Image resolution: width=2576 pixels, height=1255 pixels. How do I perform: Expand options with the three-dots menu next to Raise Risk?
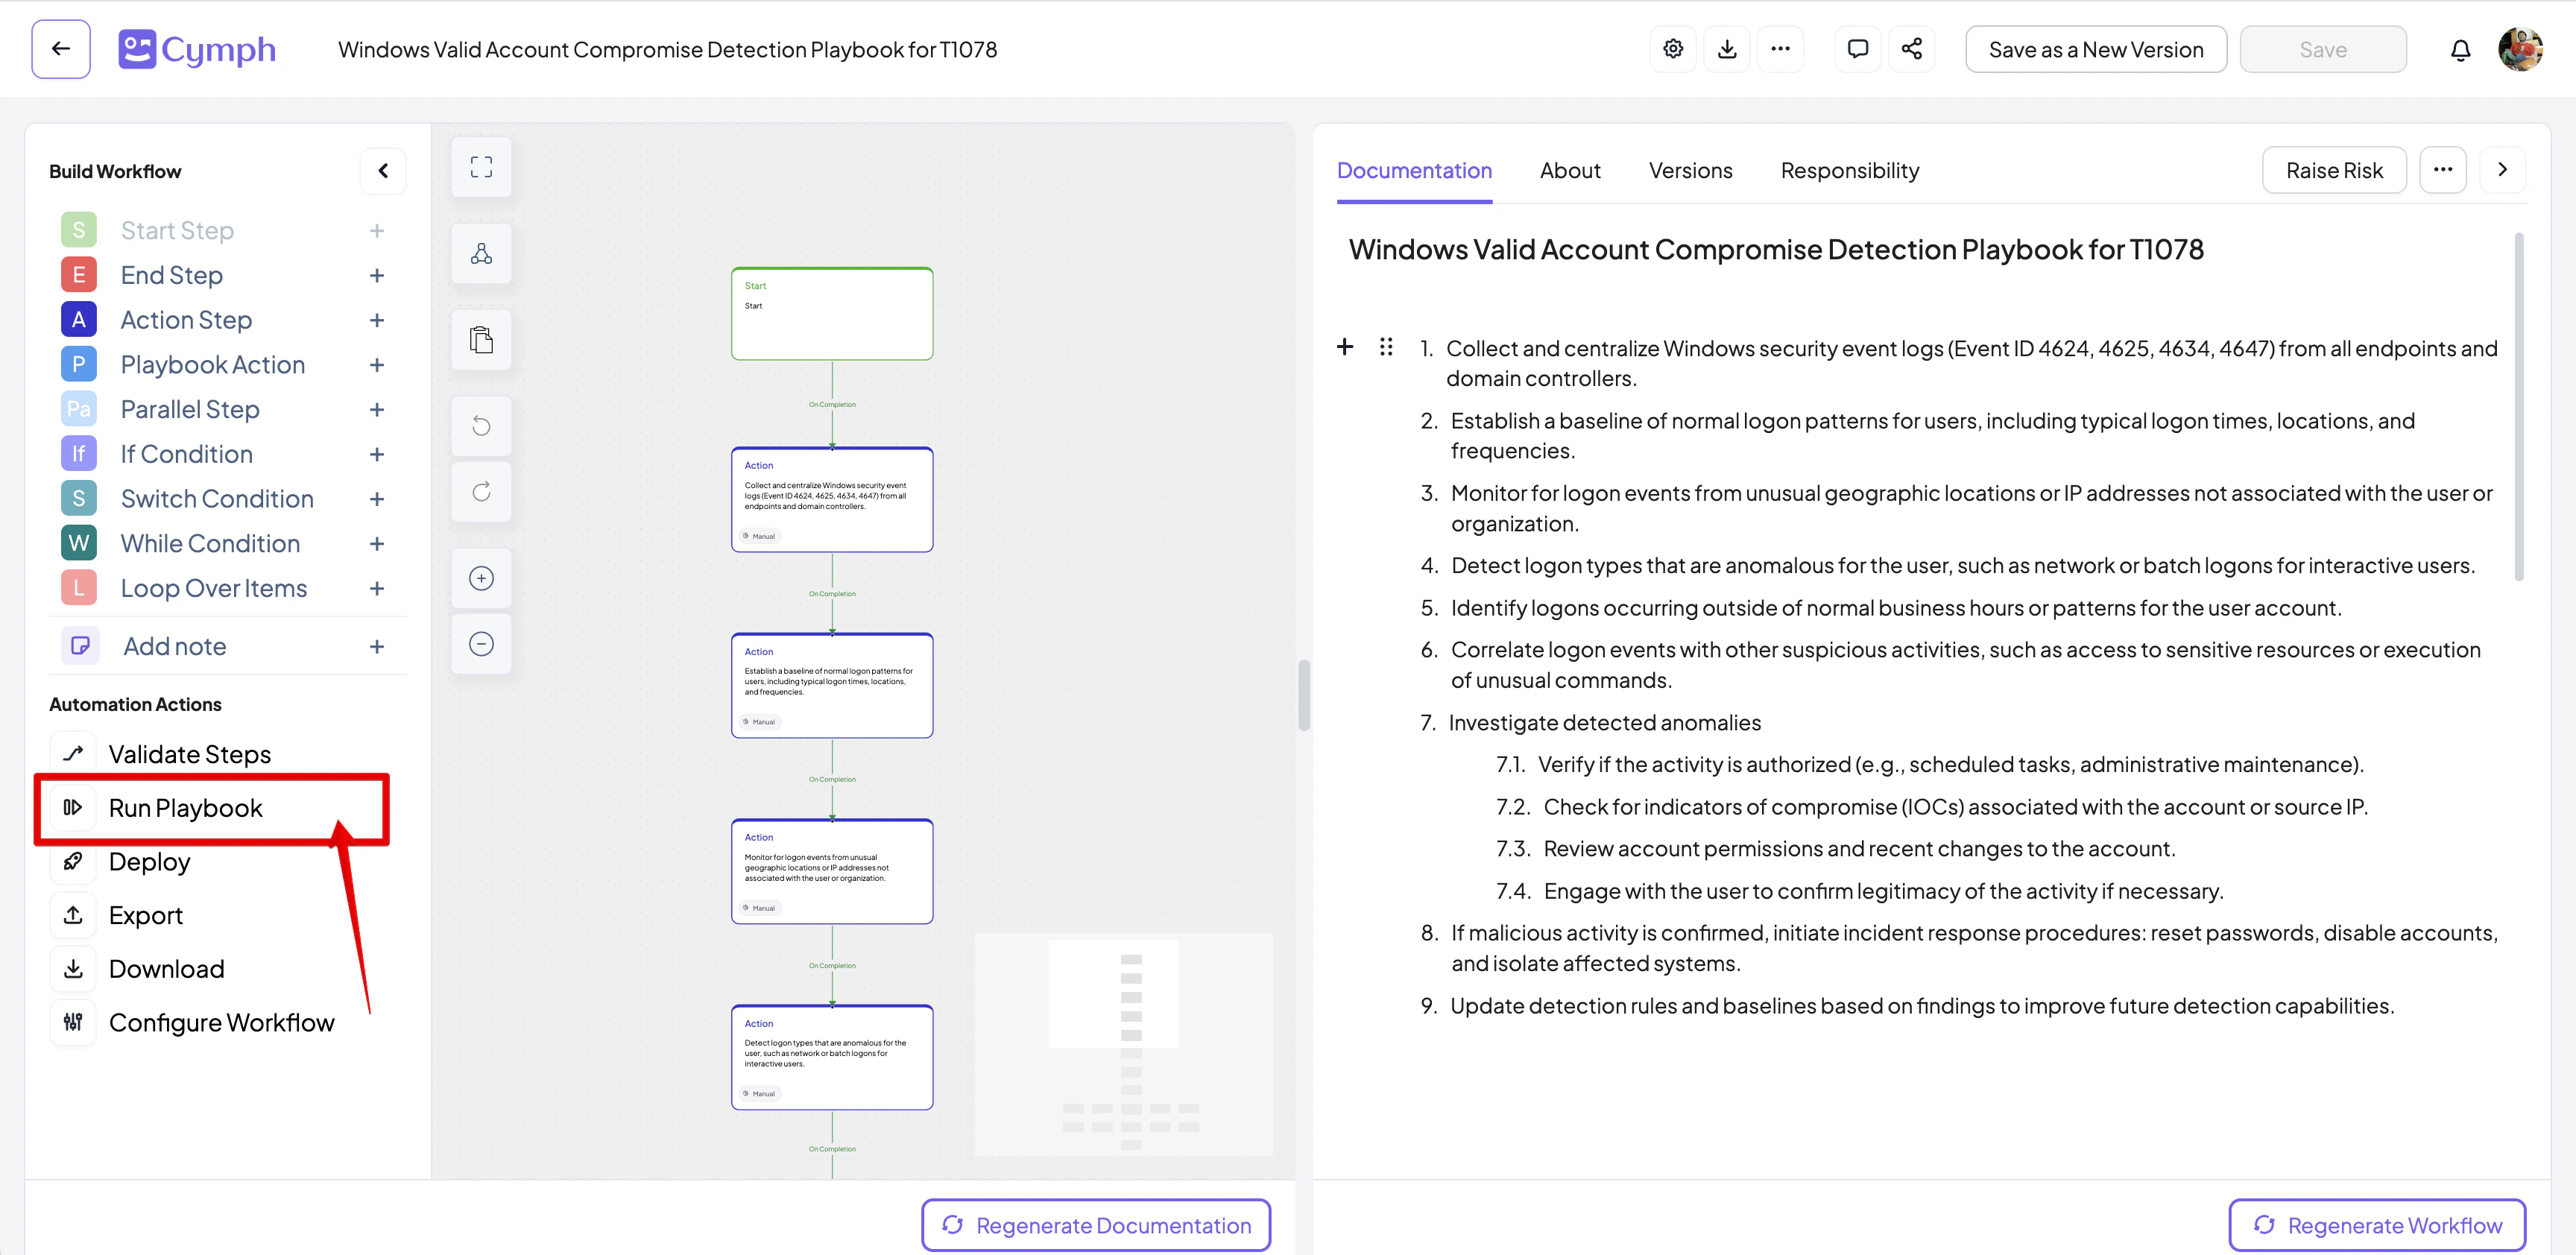pyautogui.click(x=2443, y=169)
